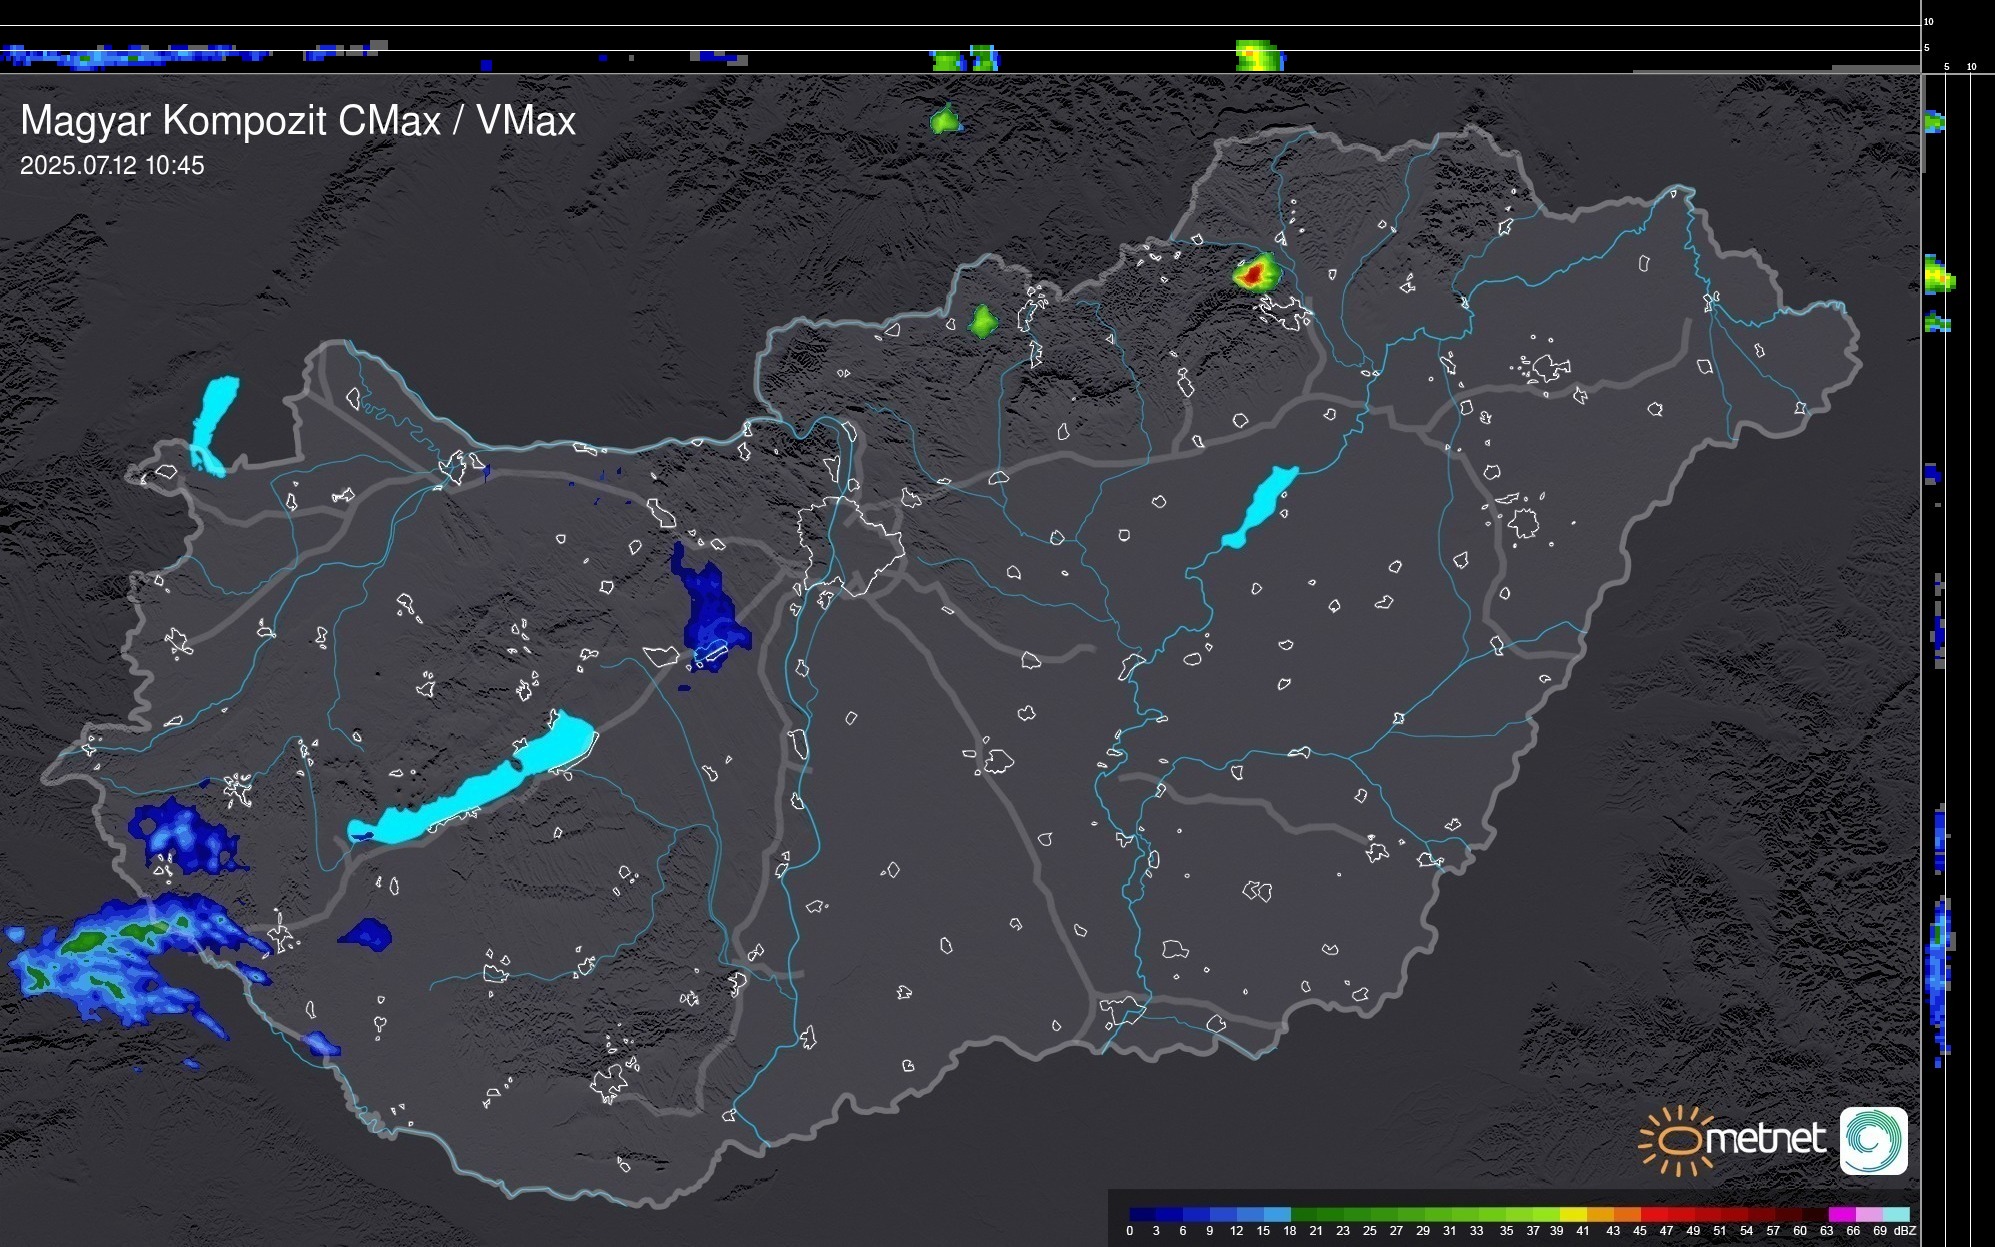Click the Magyar Kompozit CMax / VMax title
Screen dimensions: 1995x1247
298,121
